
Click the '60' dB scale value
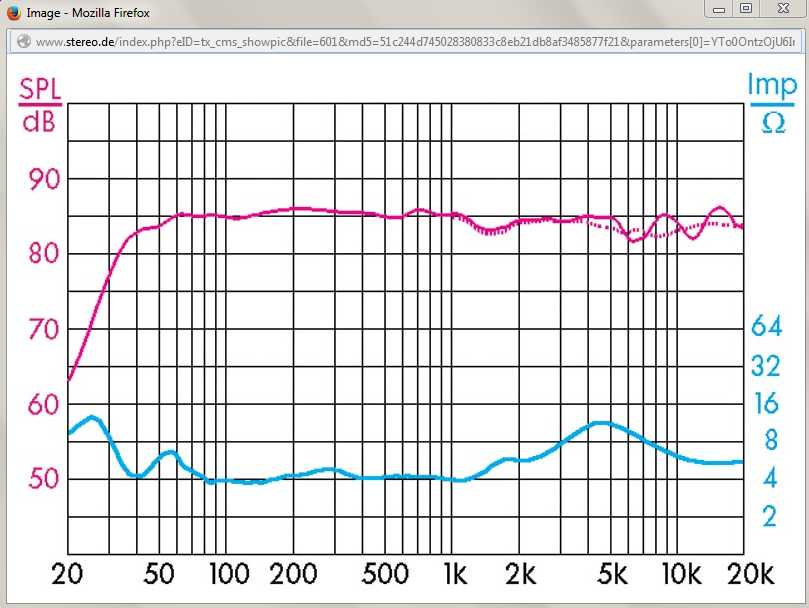pos(44,405)
